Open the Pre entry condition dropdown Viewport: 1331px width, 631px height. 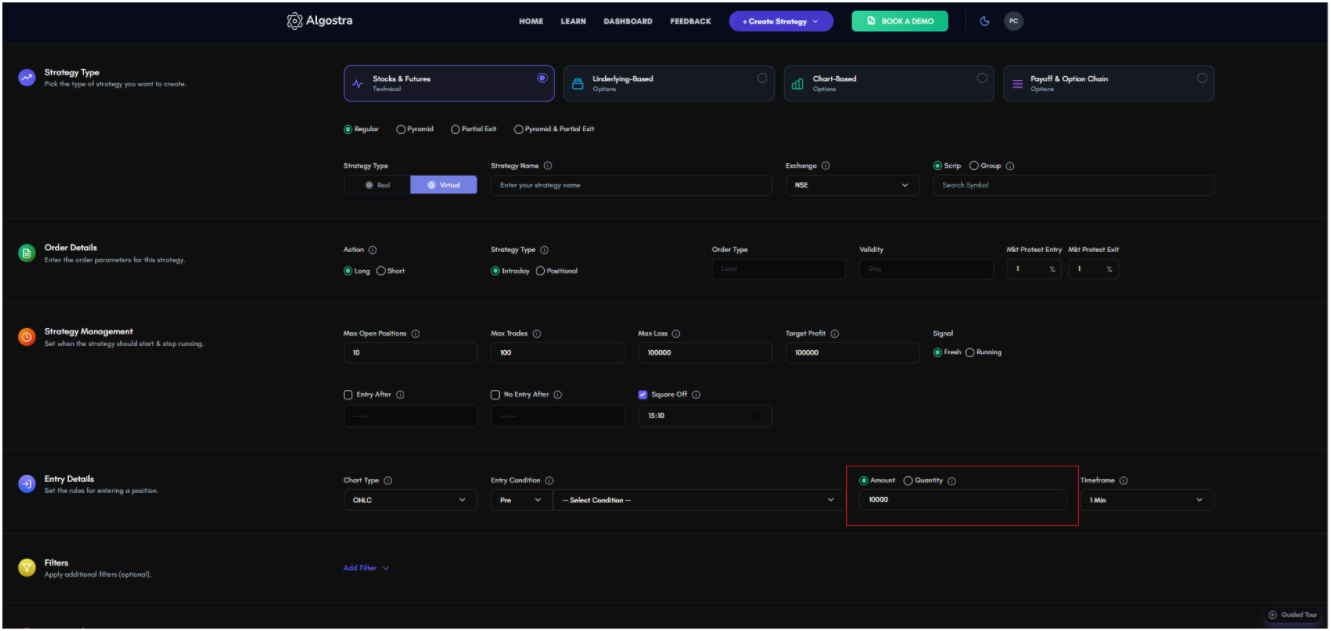[521, 500]
